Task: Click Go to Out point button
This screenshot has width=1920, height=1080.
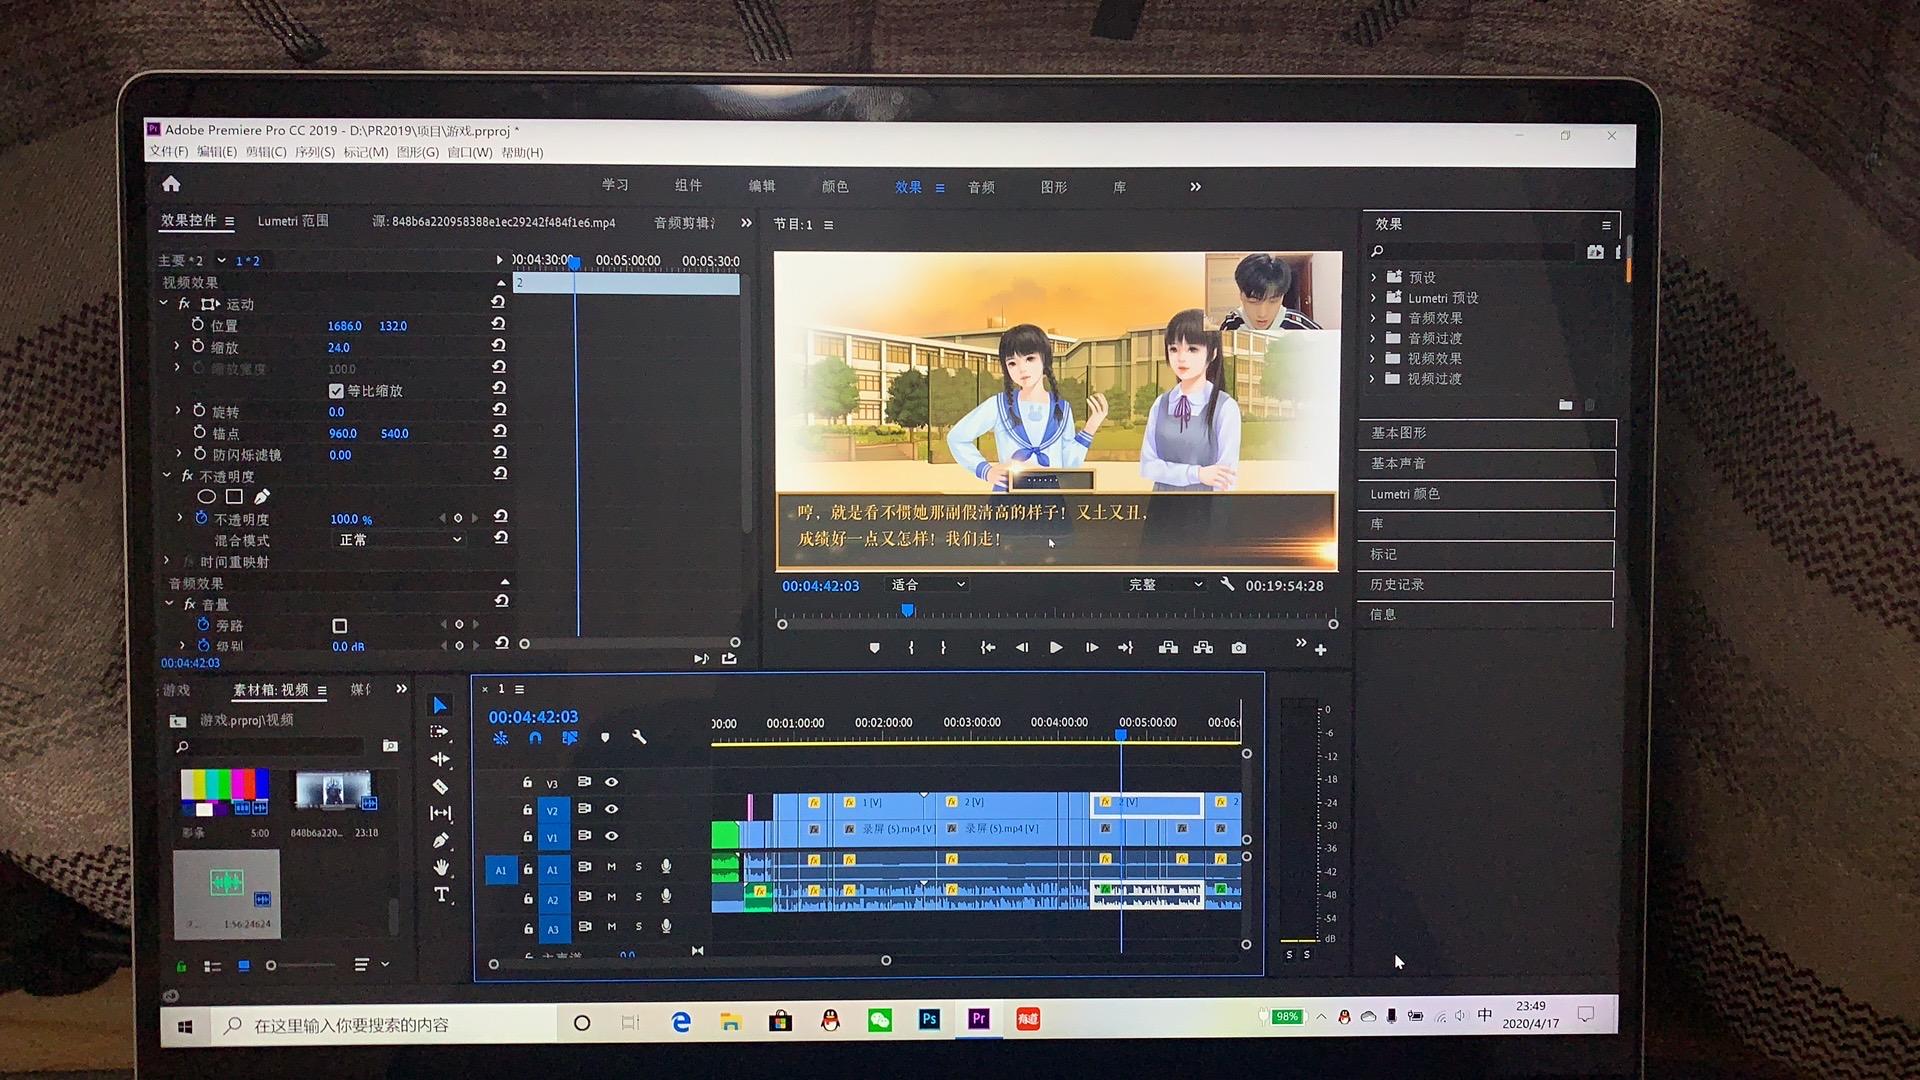Action: [1125, 648]
